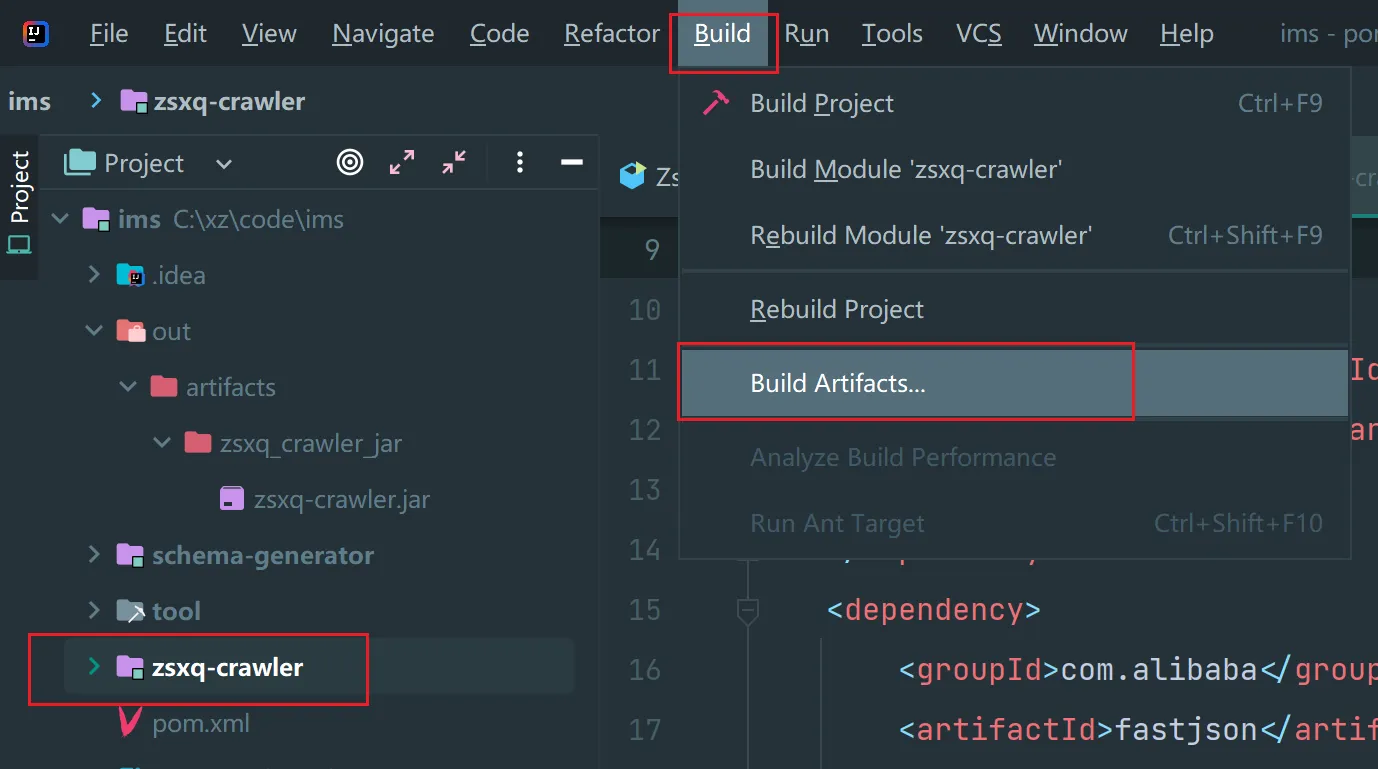This screenshot has width=1378, height=769.
Task: Expand the schema-generator module node
Action: (x=95, y=555)
